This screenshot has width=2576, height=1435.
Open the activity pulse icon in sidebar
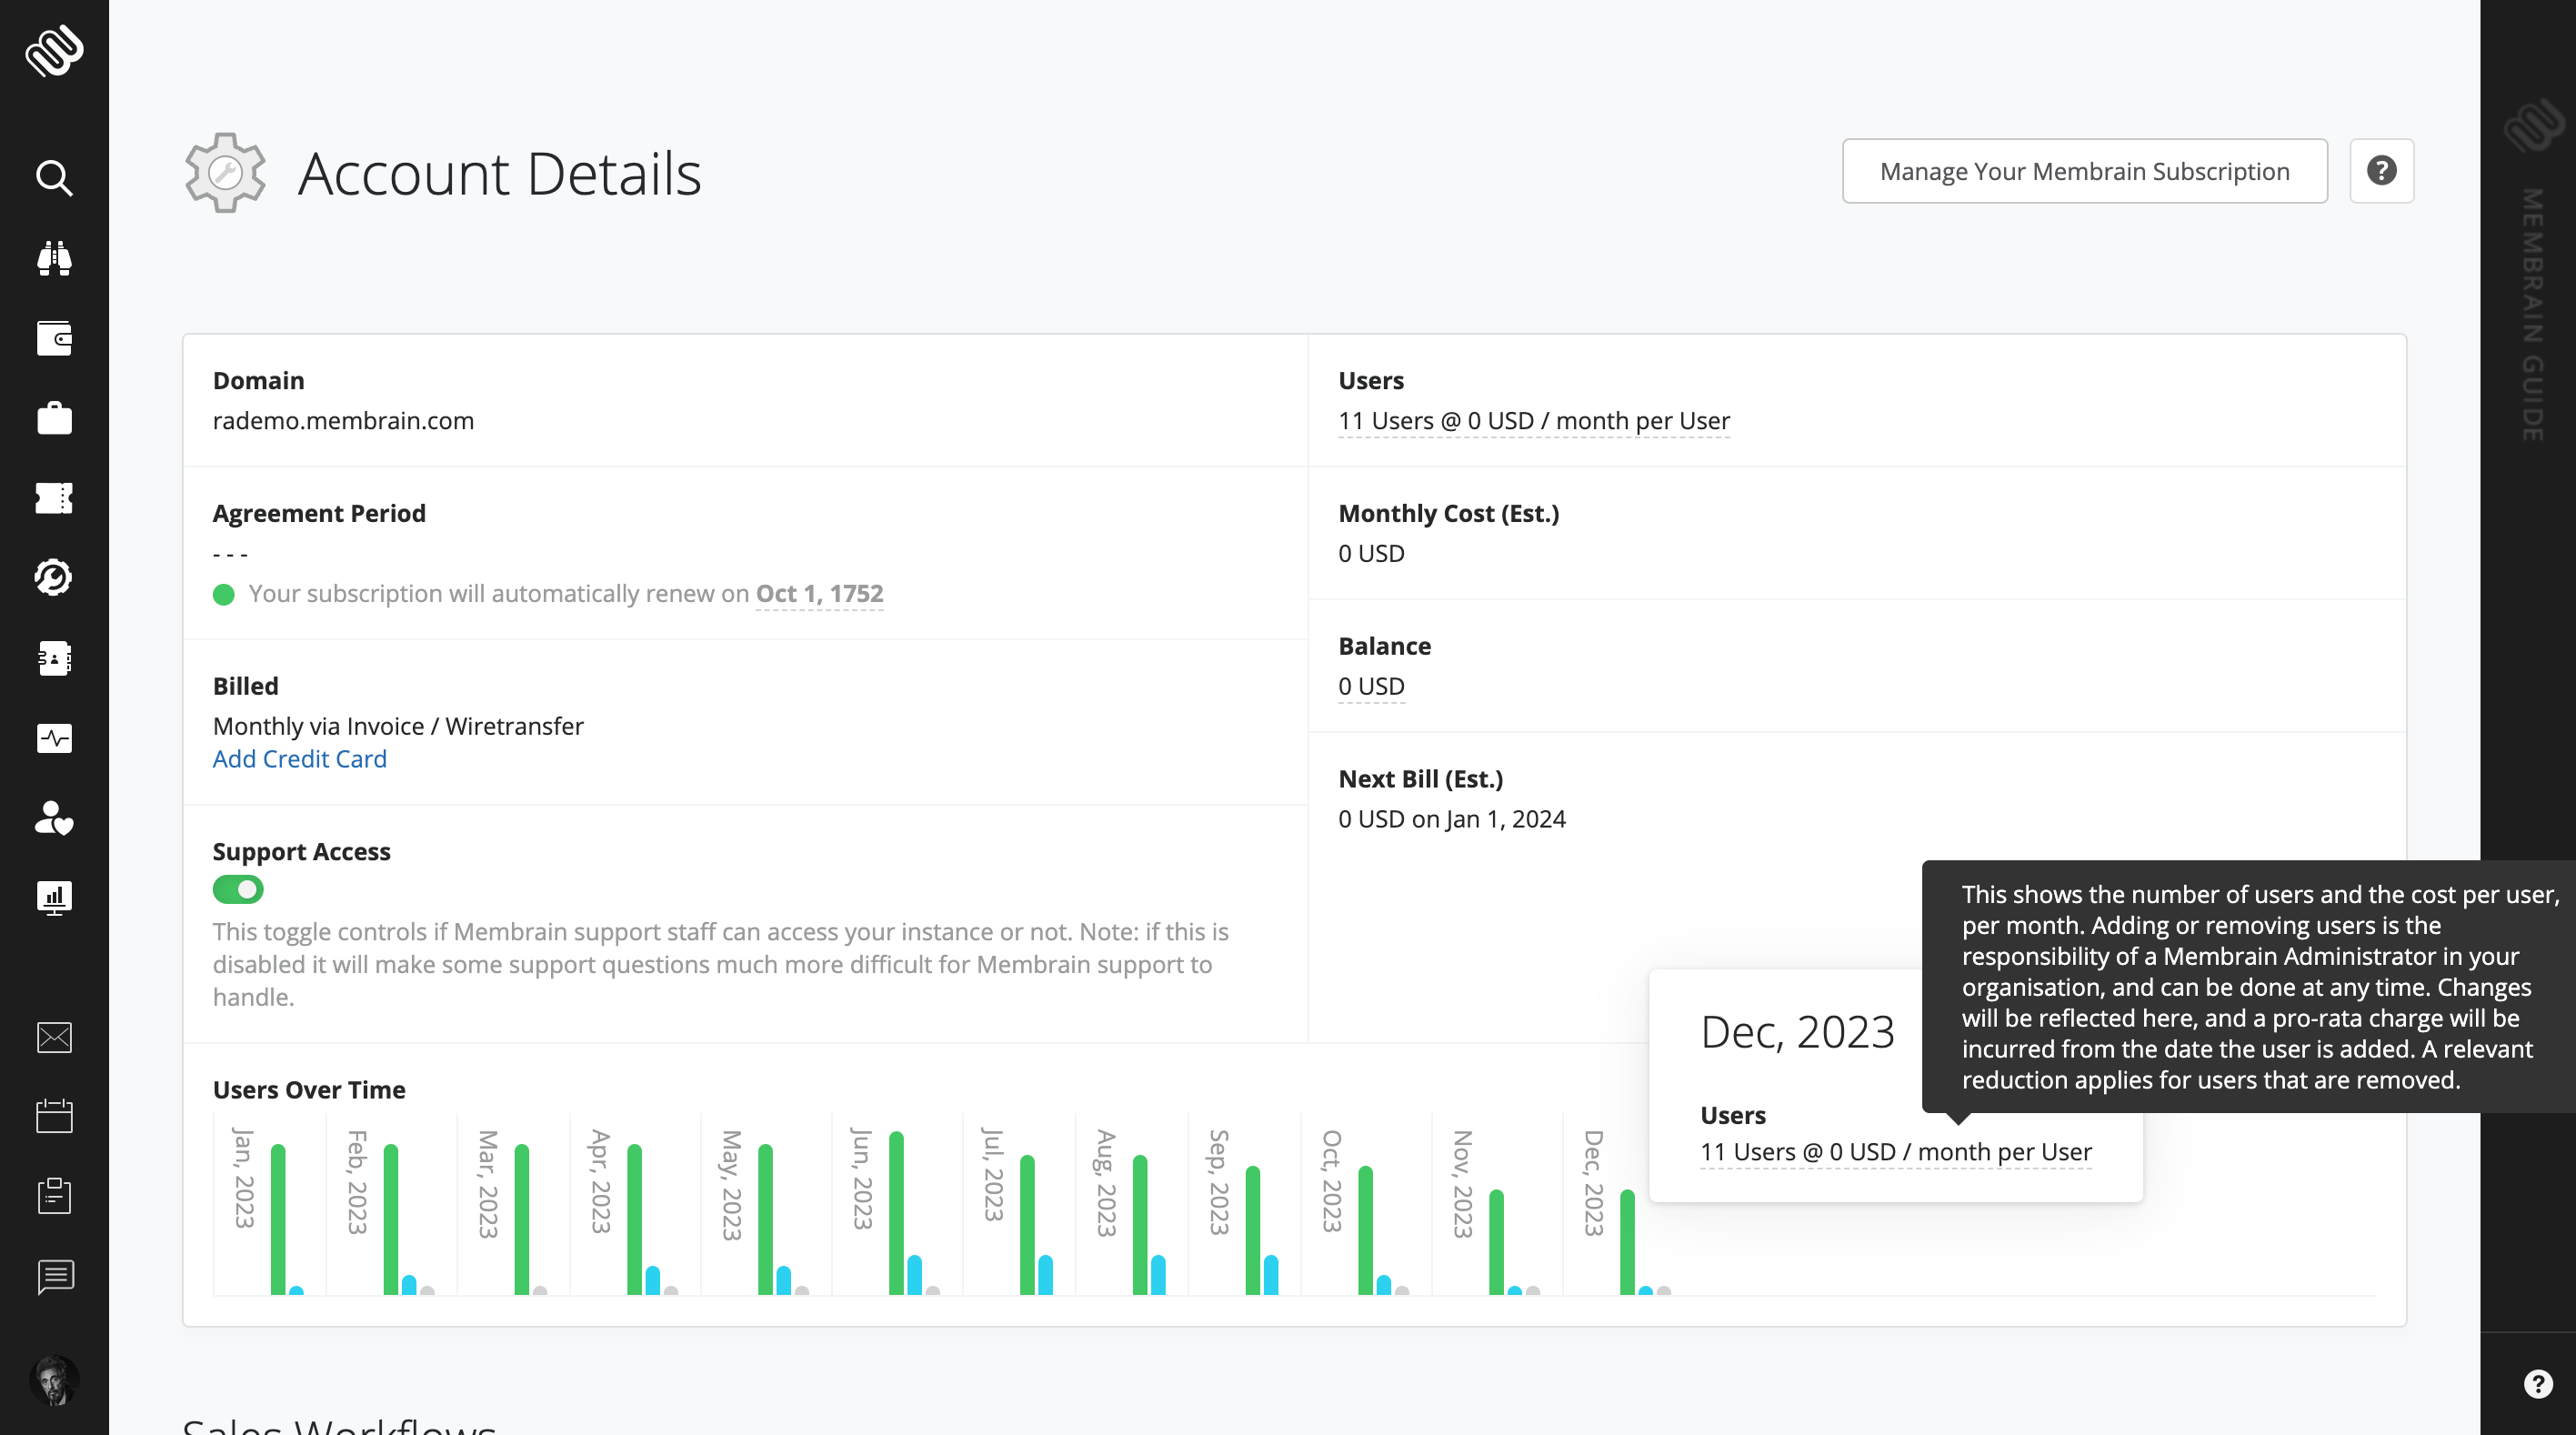click(54, 738)
